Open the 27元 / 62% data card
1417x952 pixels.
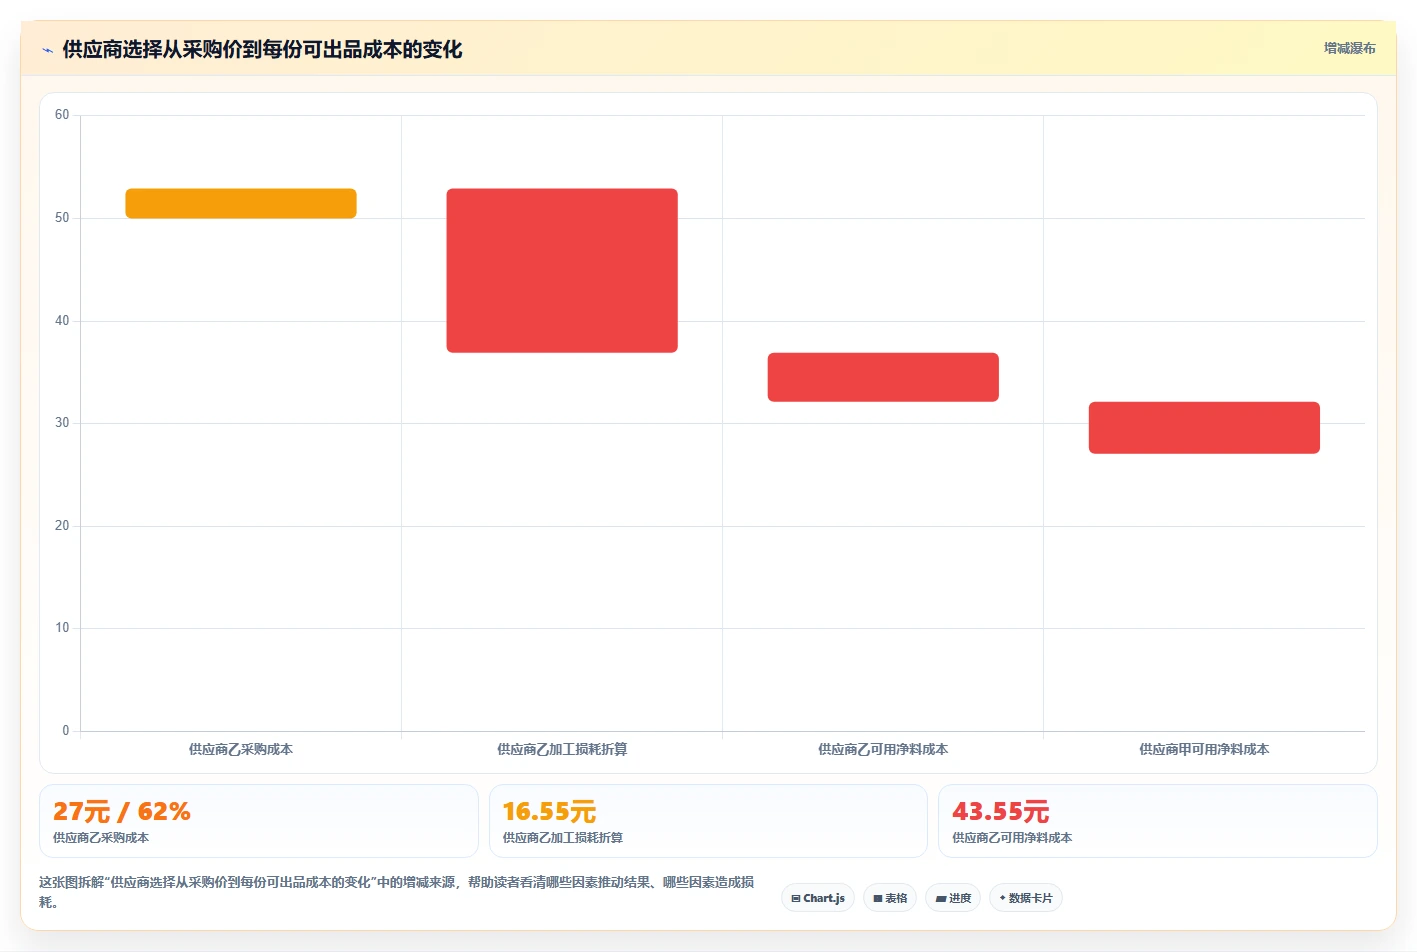coord(259,821)
